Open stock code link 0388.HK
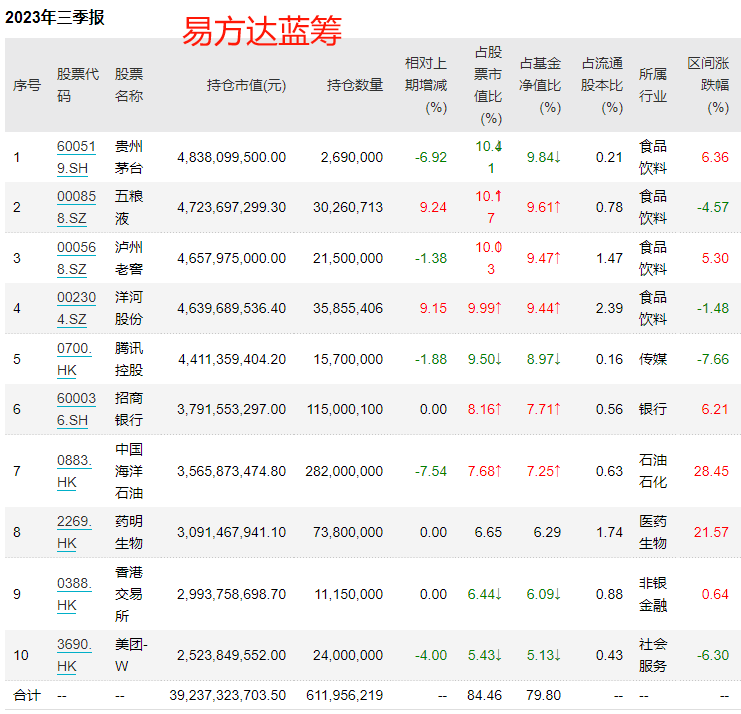Image resolution: width=741 pixels, height=714 pixels. click(x=74, y=594)
